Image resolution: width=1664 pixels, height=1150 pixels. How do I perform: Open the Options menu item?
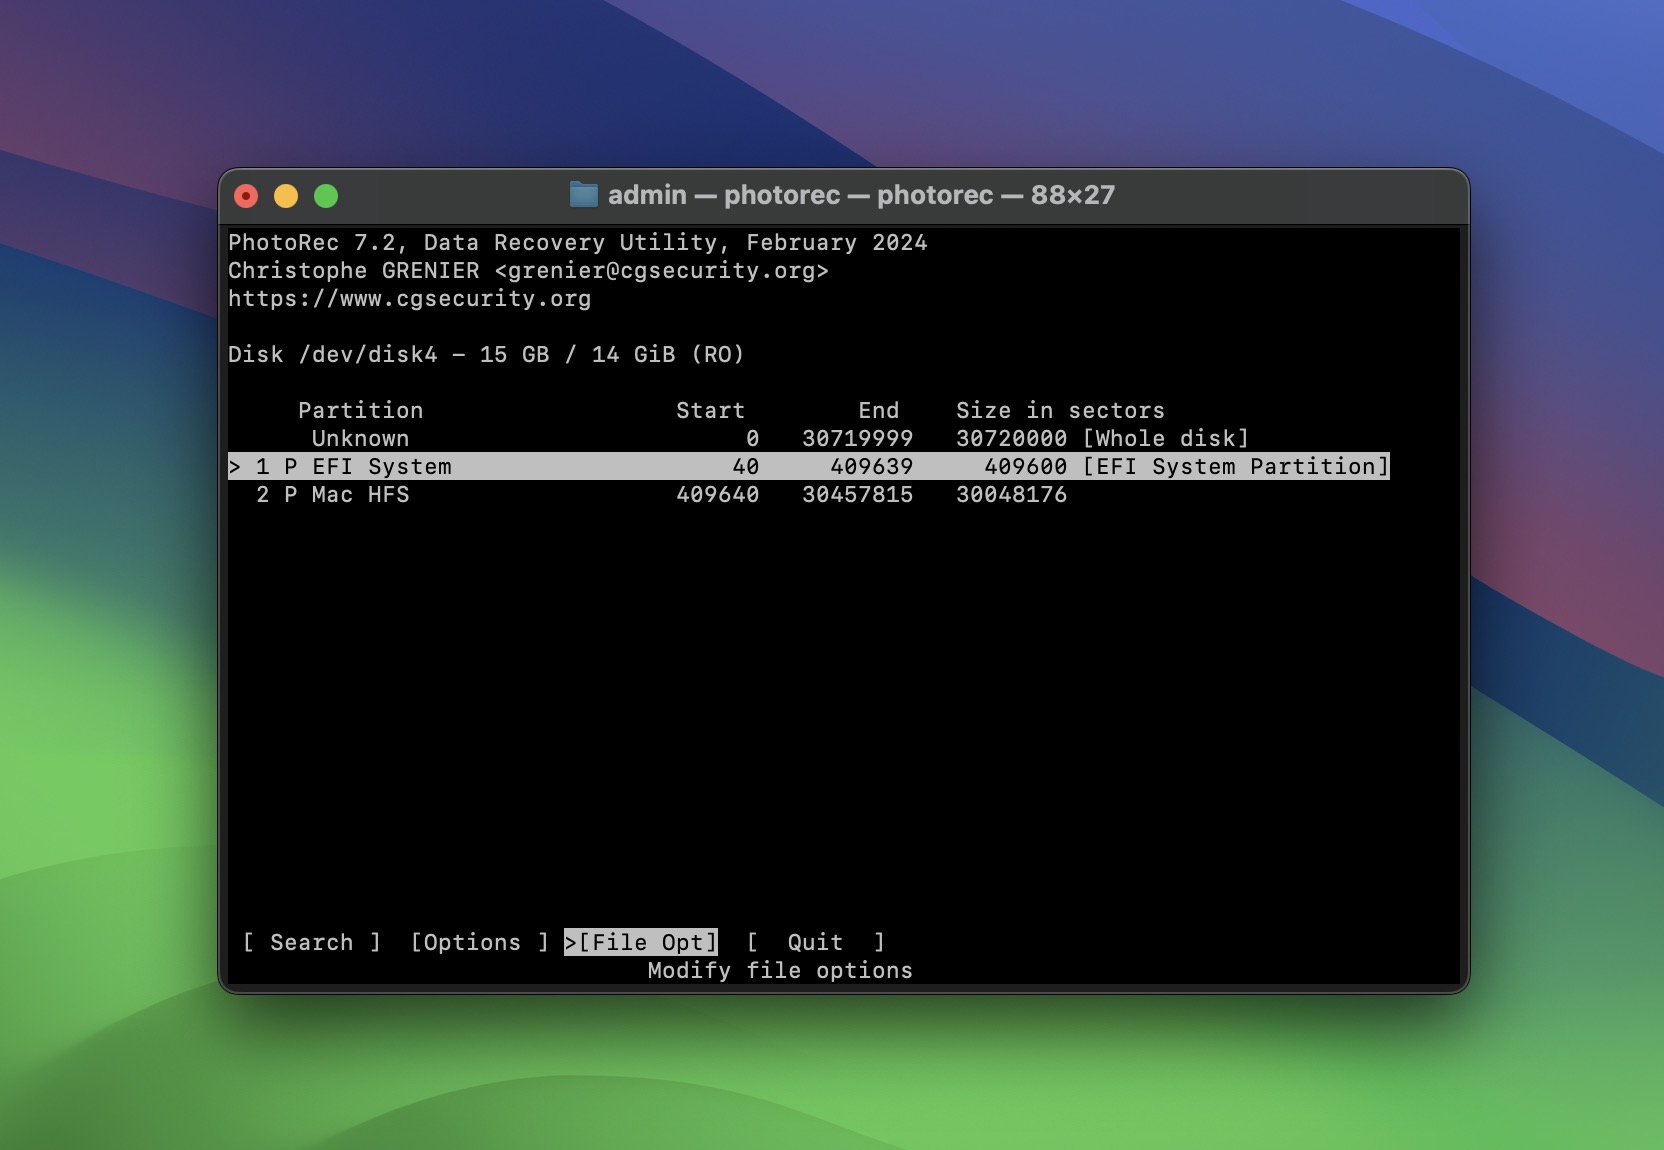point(479,942)
